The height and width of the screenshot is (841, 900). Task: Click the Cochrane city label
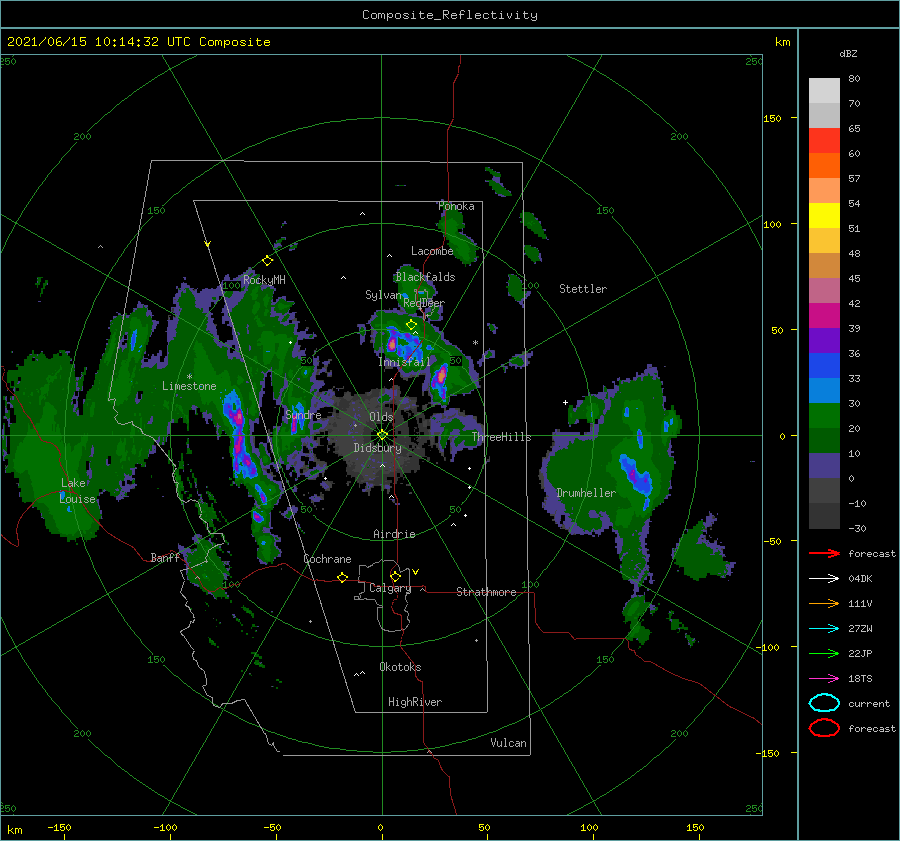[x=327, y=559]
